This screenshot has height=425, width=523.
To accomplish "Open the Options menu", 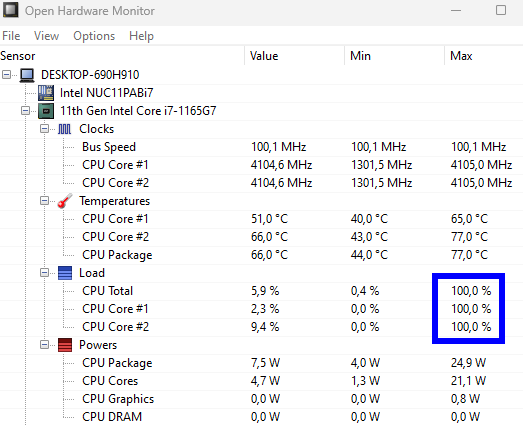I will 94,36.
